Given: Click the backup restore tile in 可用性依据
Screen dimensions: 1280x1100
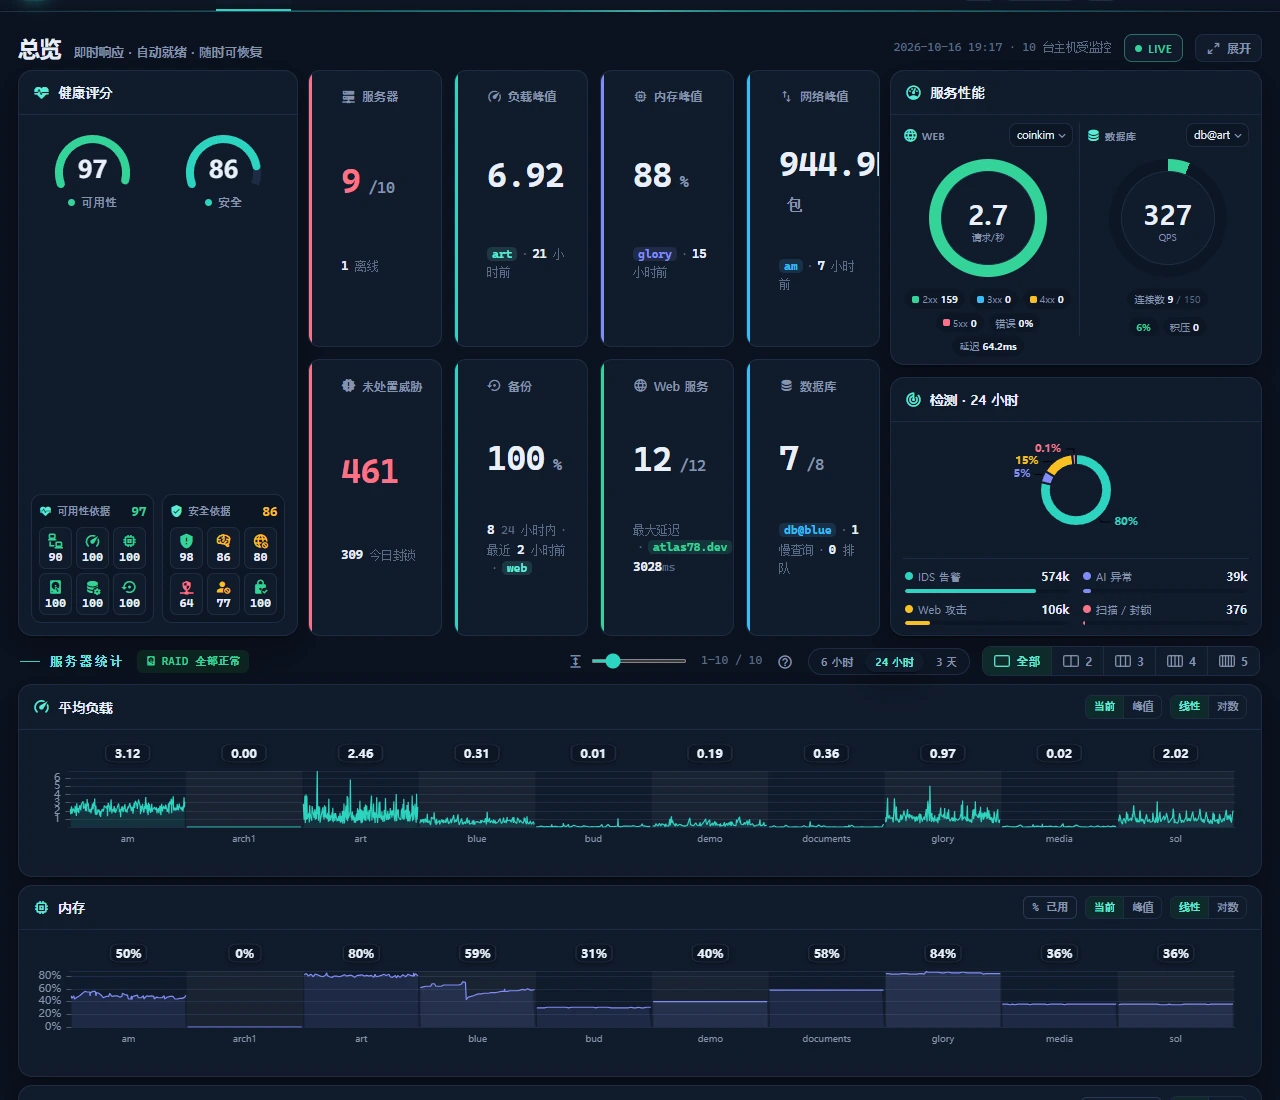Looking at the screenshot, I should coord(129,593).
